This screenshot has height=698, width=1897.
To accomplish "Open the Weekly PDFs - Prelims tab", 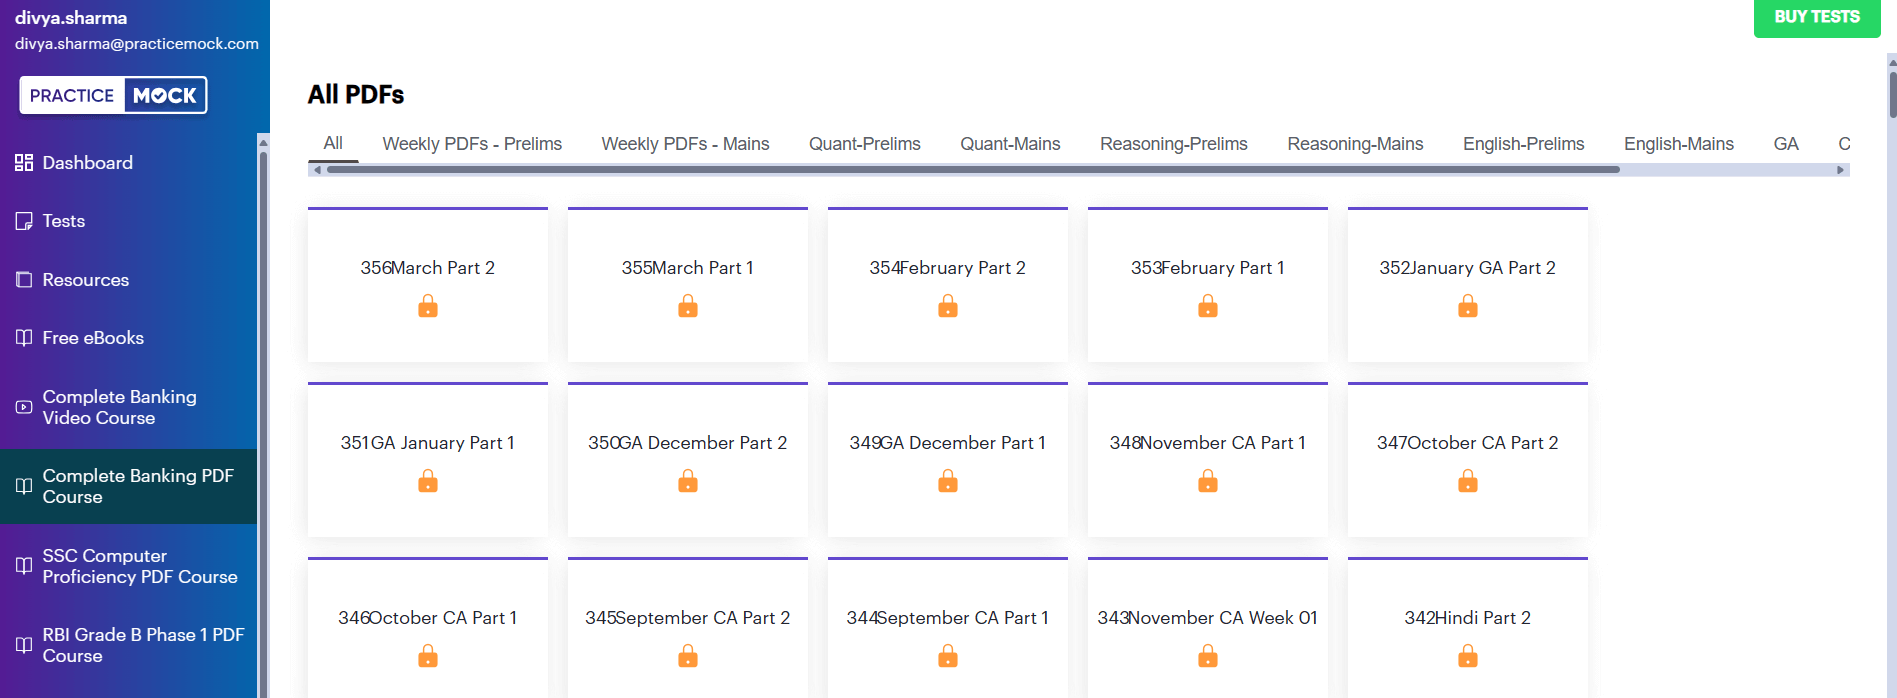I will click(472, 144).
